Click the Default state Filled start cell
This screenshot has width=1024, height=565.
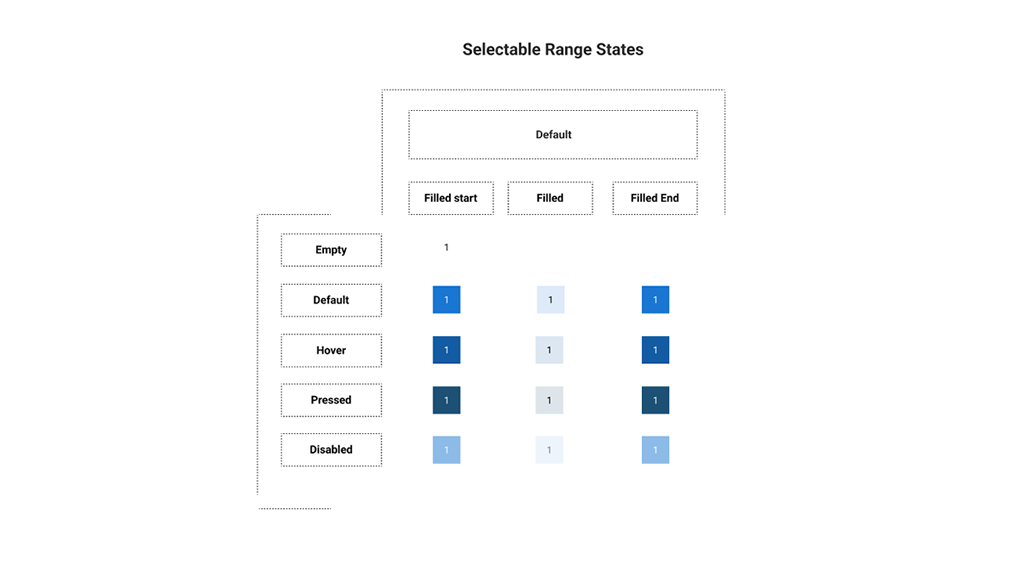coord(446,300)
